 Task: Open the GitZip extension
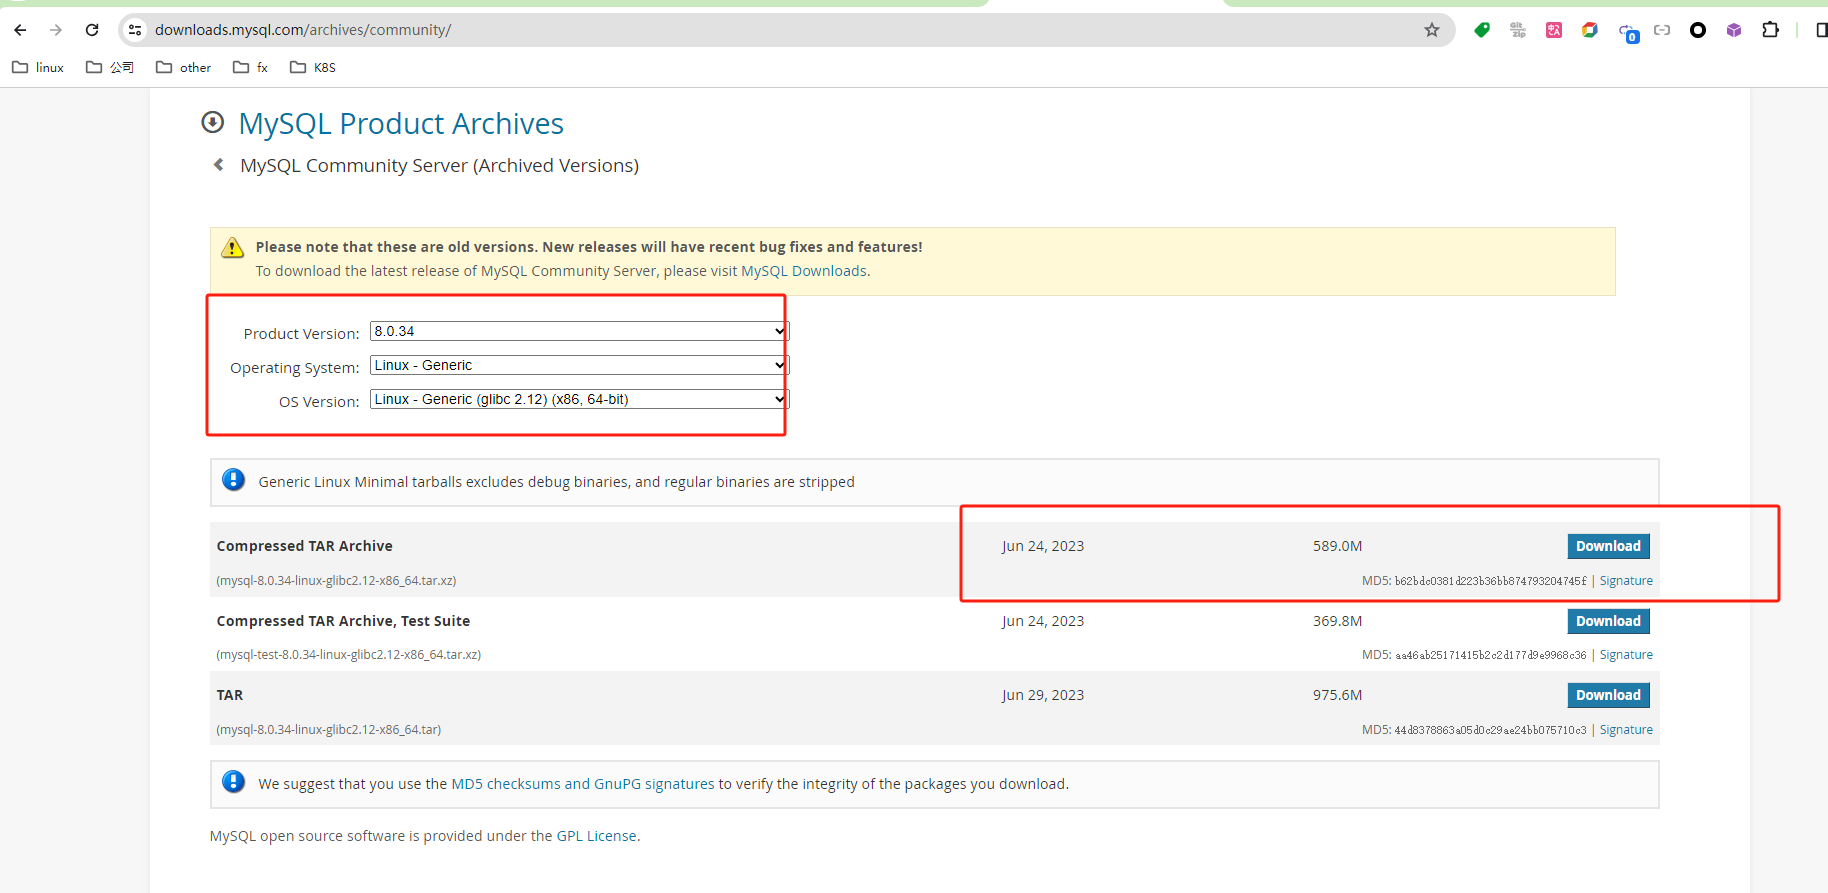tap(1518, 30)
